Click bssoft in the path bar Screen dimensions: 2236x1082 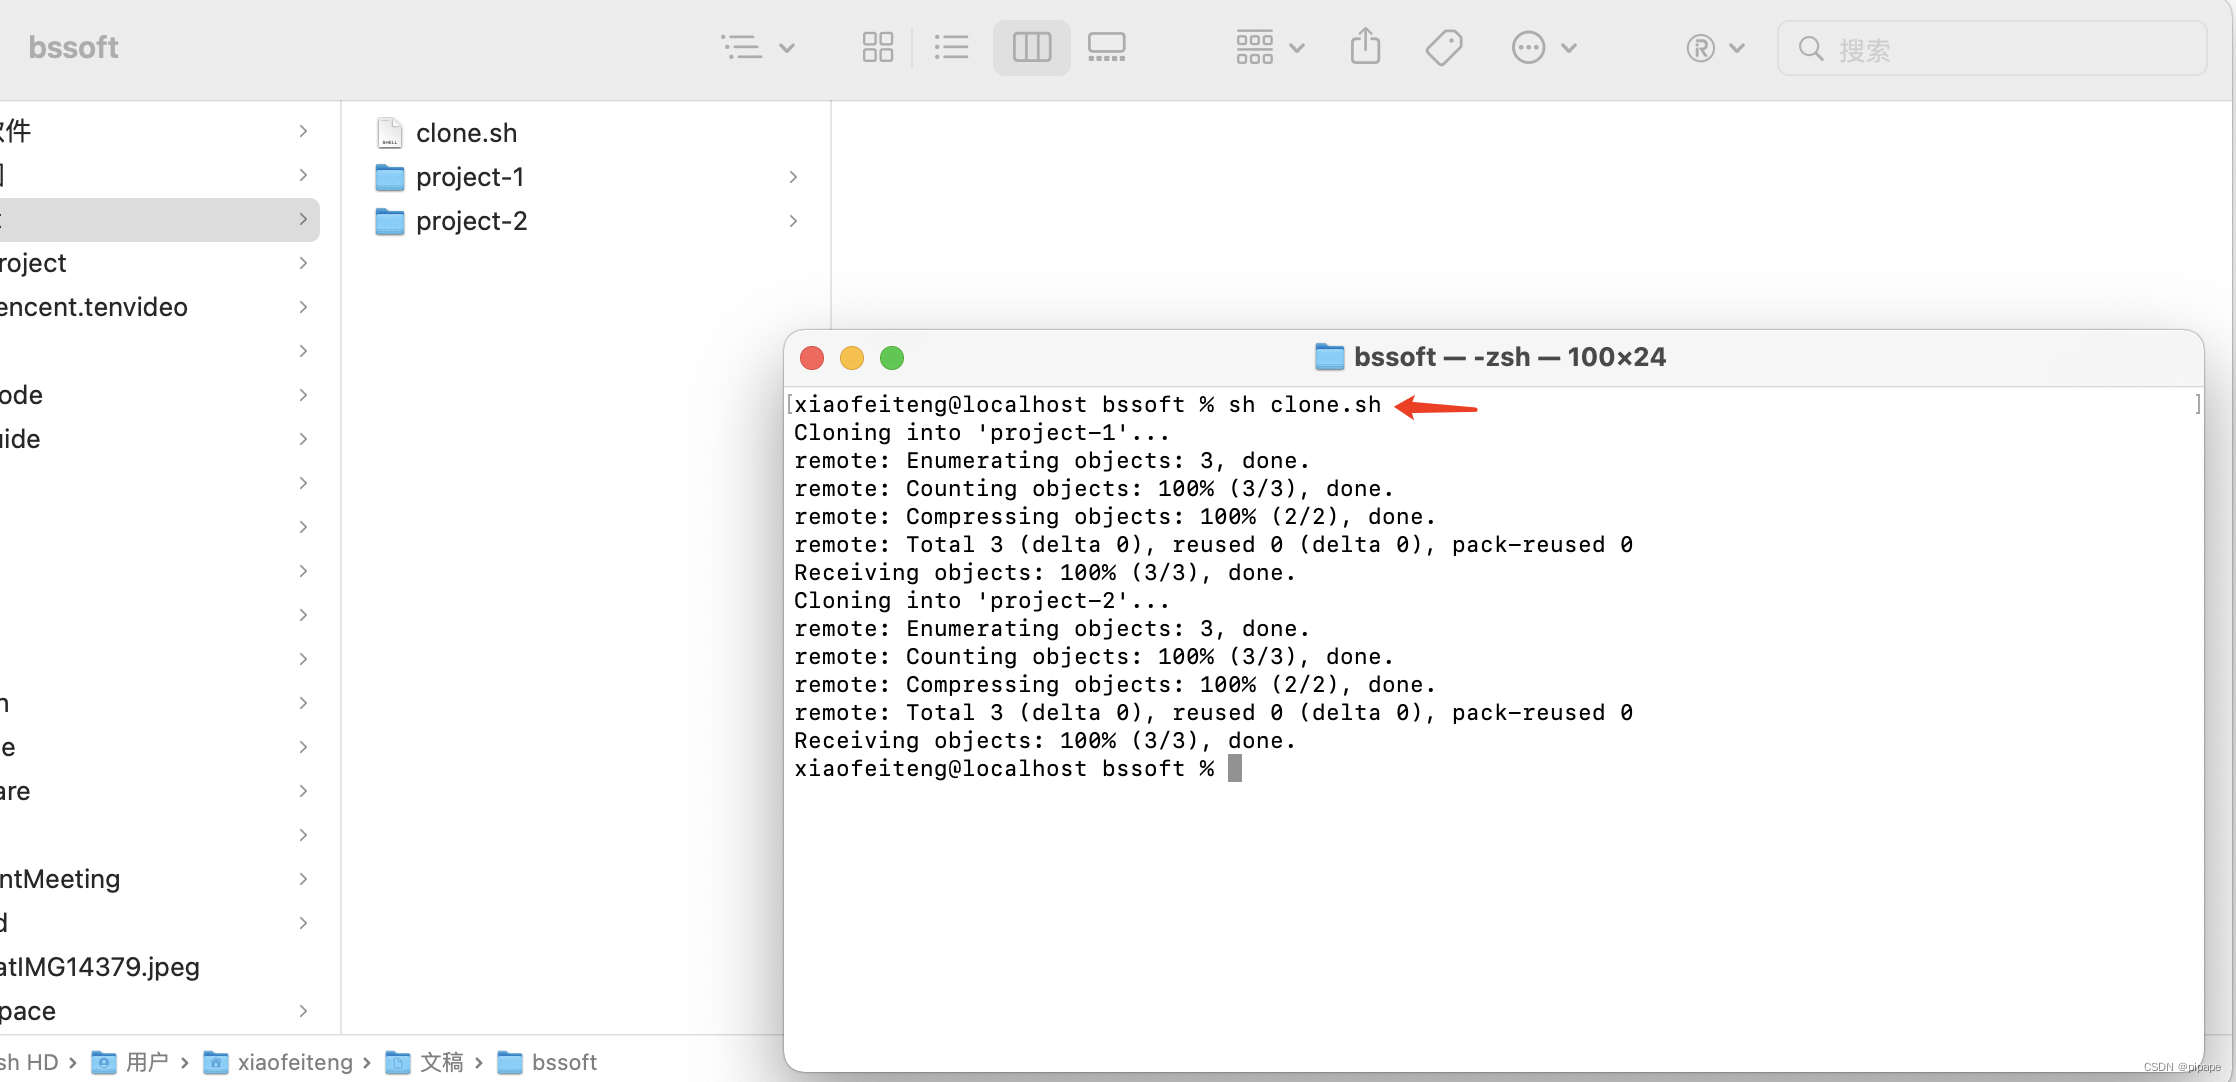547,1062
